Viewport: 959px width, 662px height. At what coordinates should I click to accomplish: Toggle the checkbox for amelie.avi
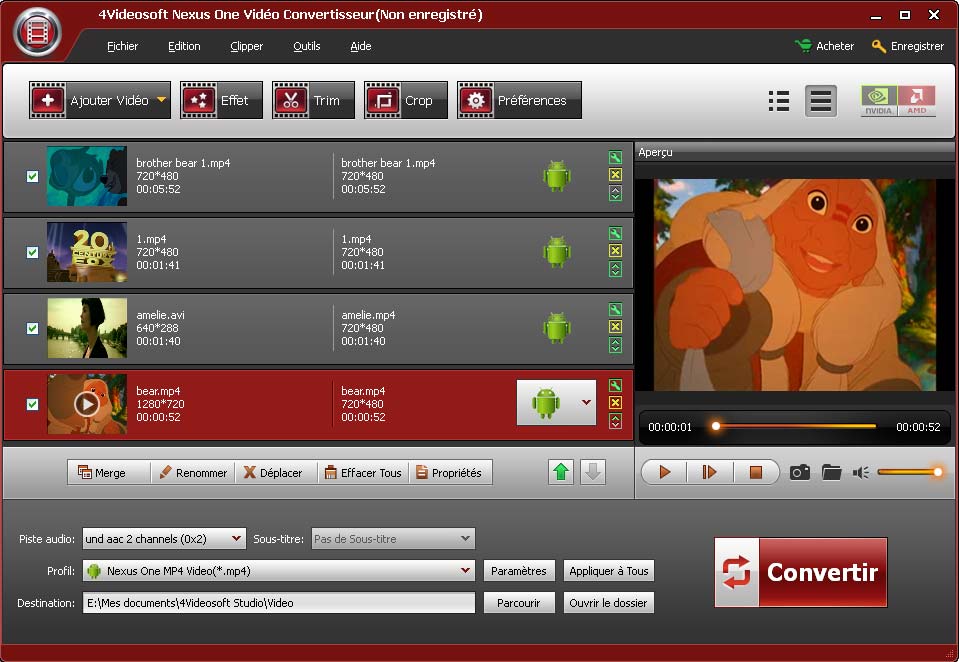[x=32, y=328]
